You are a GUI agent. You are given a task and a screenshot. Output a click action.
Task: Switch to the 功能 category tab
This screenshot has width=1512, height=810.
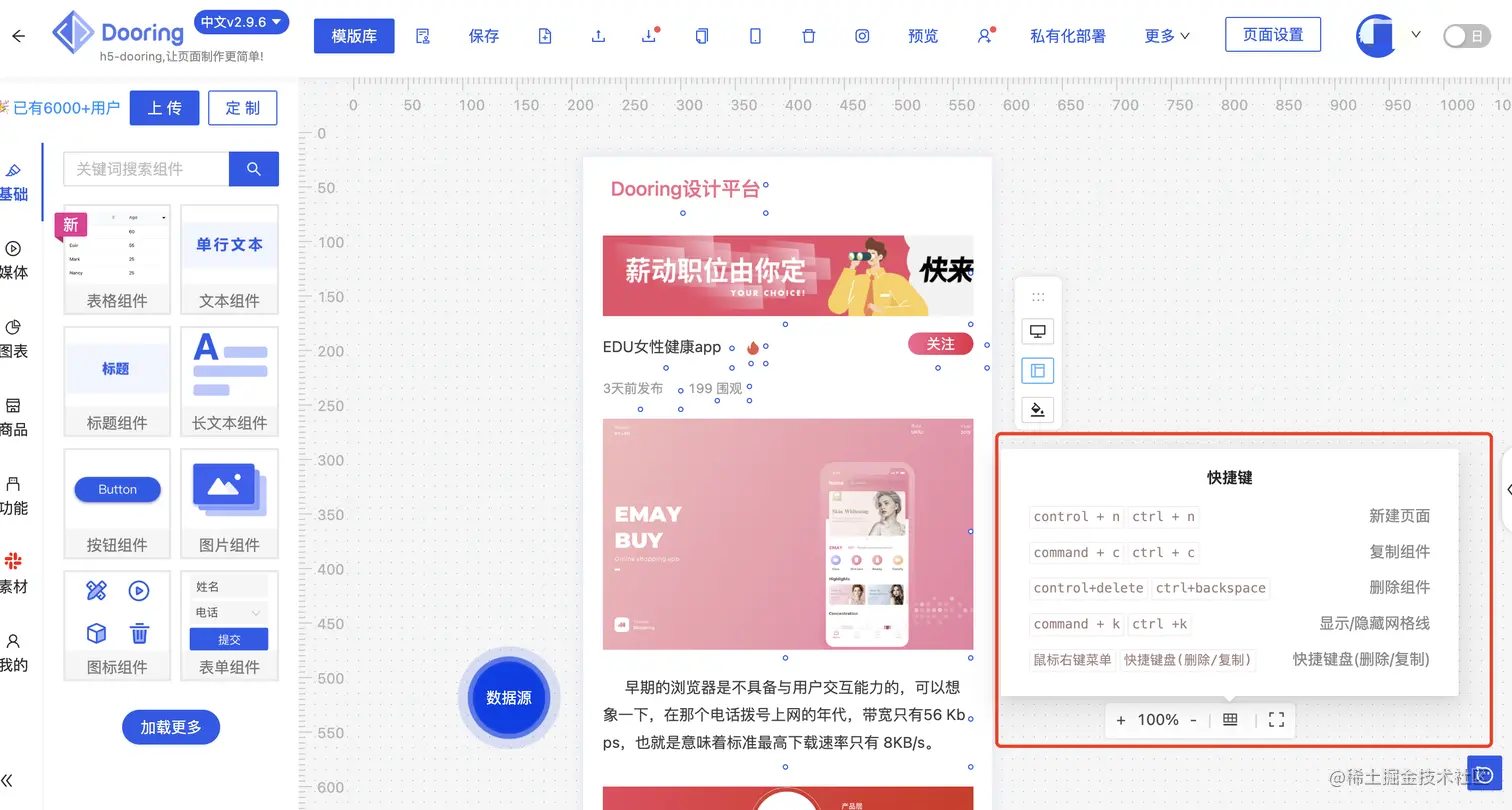13,496
